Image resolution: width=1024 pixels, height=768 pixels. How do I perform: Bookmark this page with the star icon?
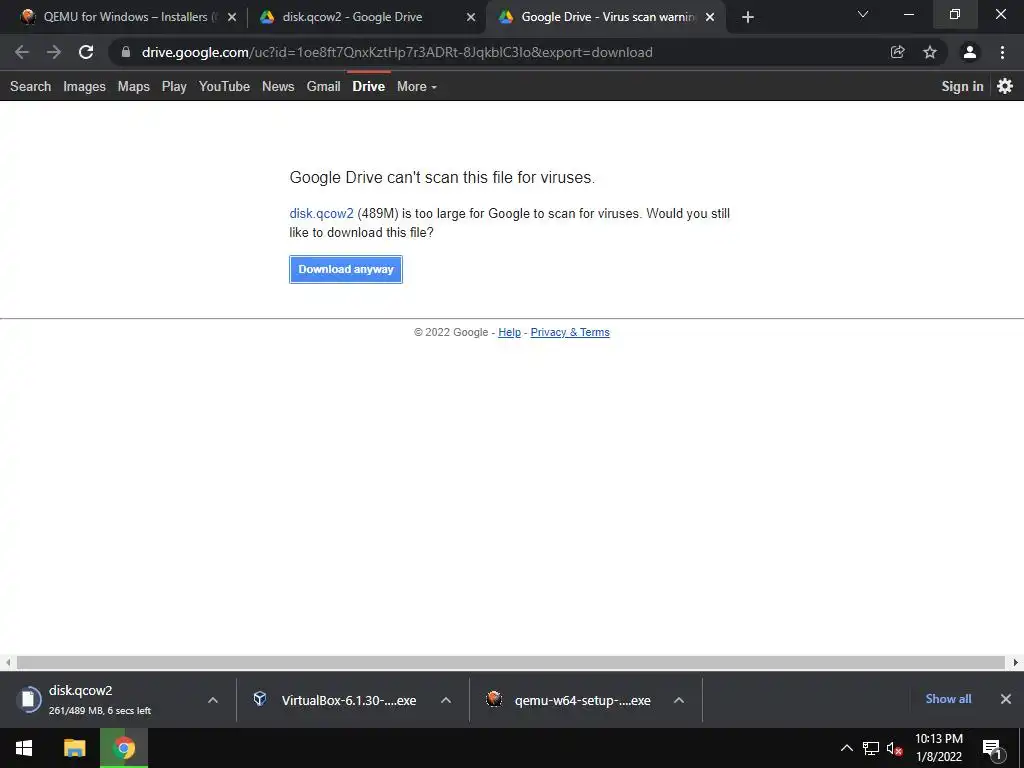[x=930, y=52]
